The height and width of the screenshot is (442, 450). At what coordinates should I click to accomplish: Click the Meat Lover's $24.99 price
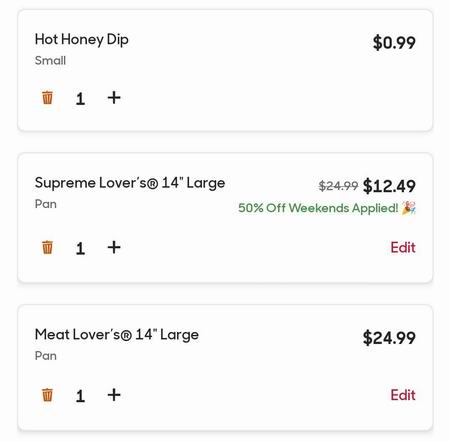[x=389, y=338]
